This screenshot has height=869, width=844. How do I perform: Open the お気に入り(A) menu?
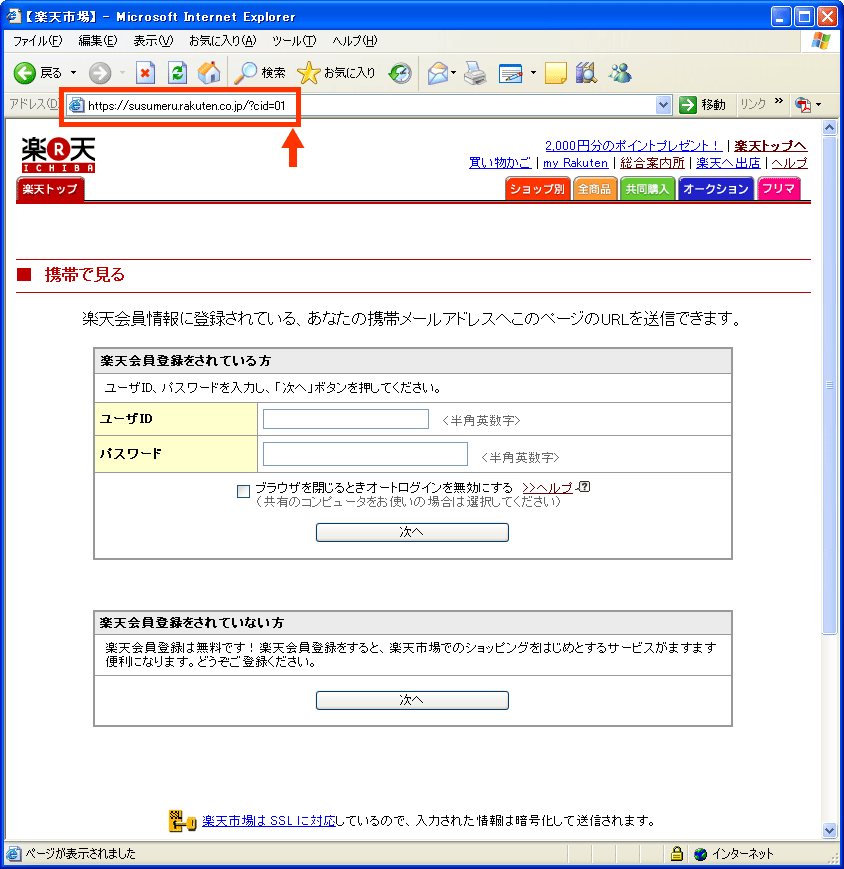[223, 41]
